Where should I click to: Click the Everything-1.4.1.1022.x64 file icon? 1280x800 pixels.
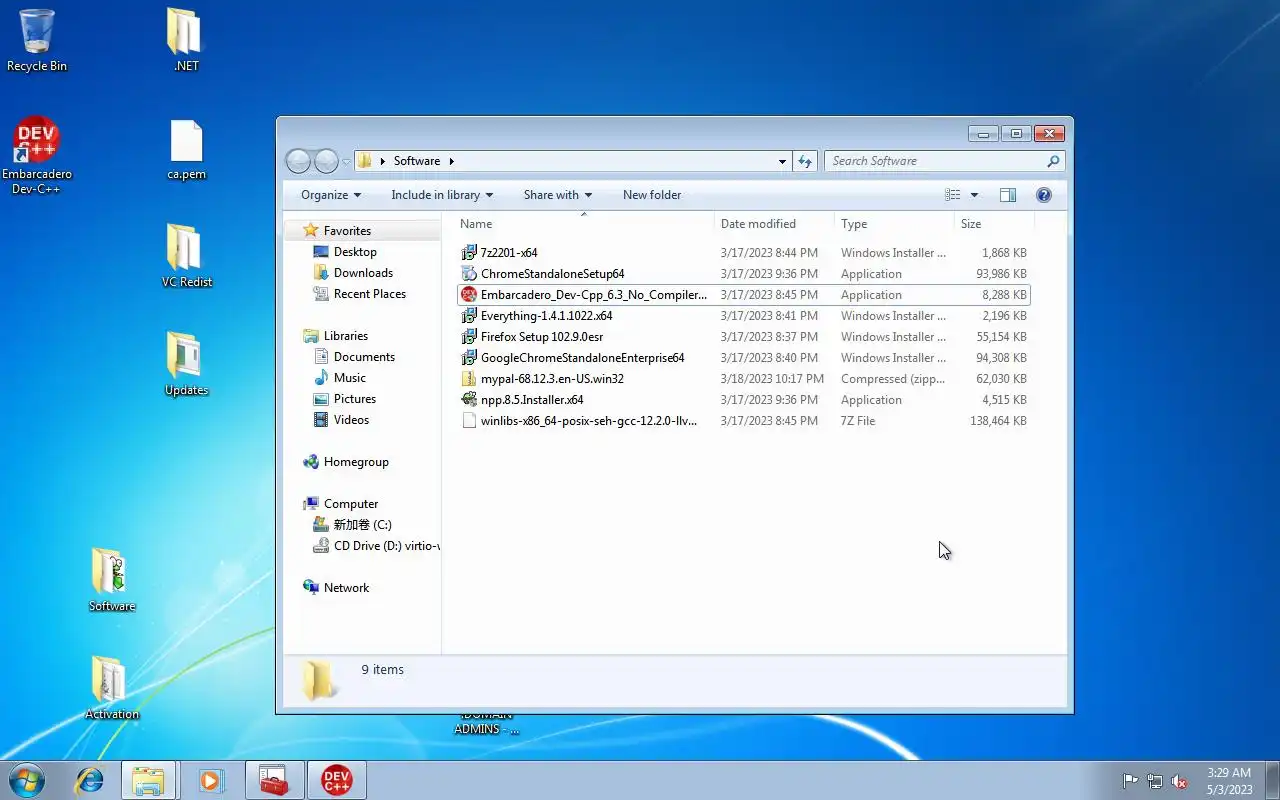click(469, 316)
